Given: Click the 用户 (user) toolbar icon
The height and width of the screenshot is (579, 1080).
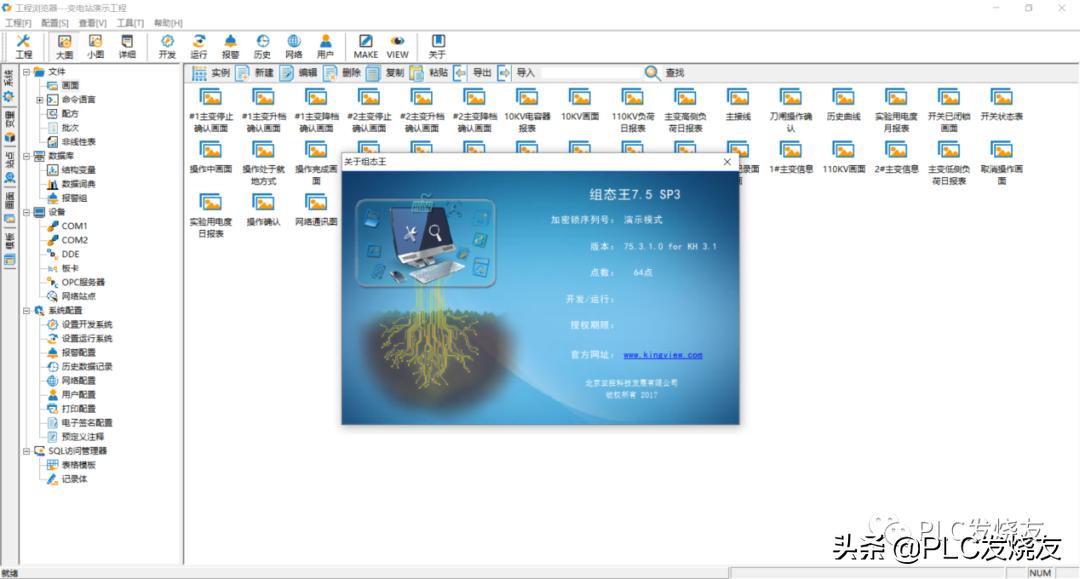Looking at the screenshot, I should (325, 44).
